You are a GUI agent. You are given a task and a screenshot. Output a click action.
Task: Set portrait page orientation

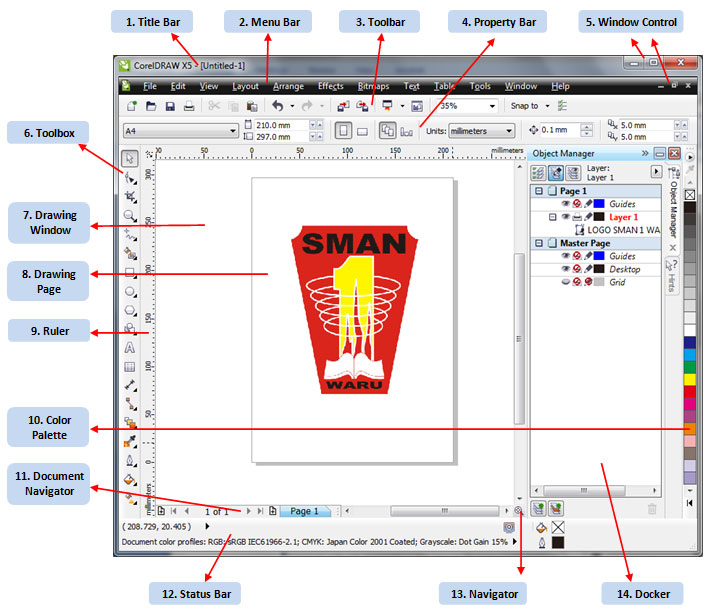pos(343,131)
